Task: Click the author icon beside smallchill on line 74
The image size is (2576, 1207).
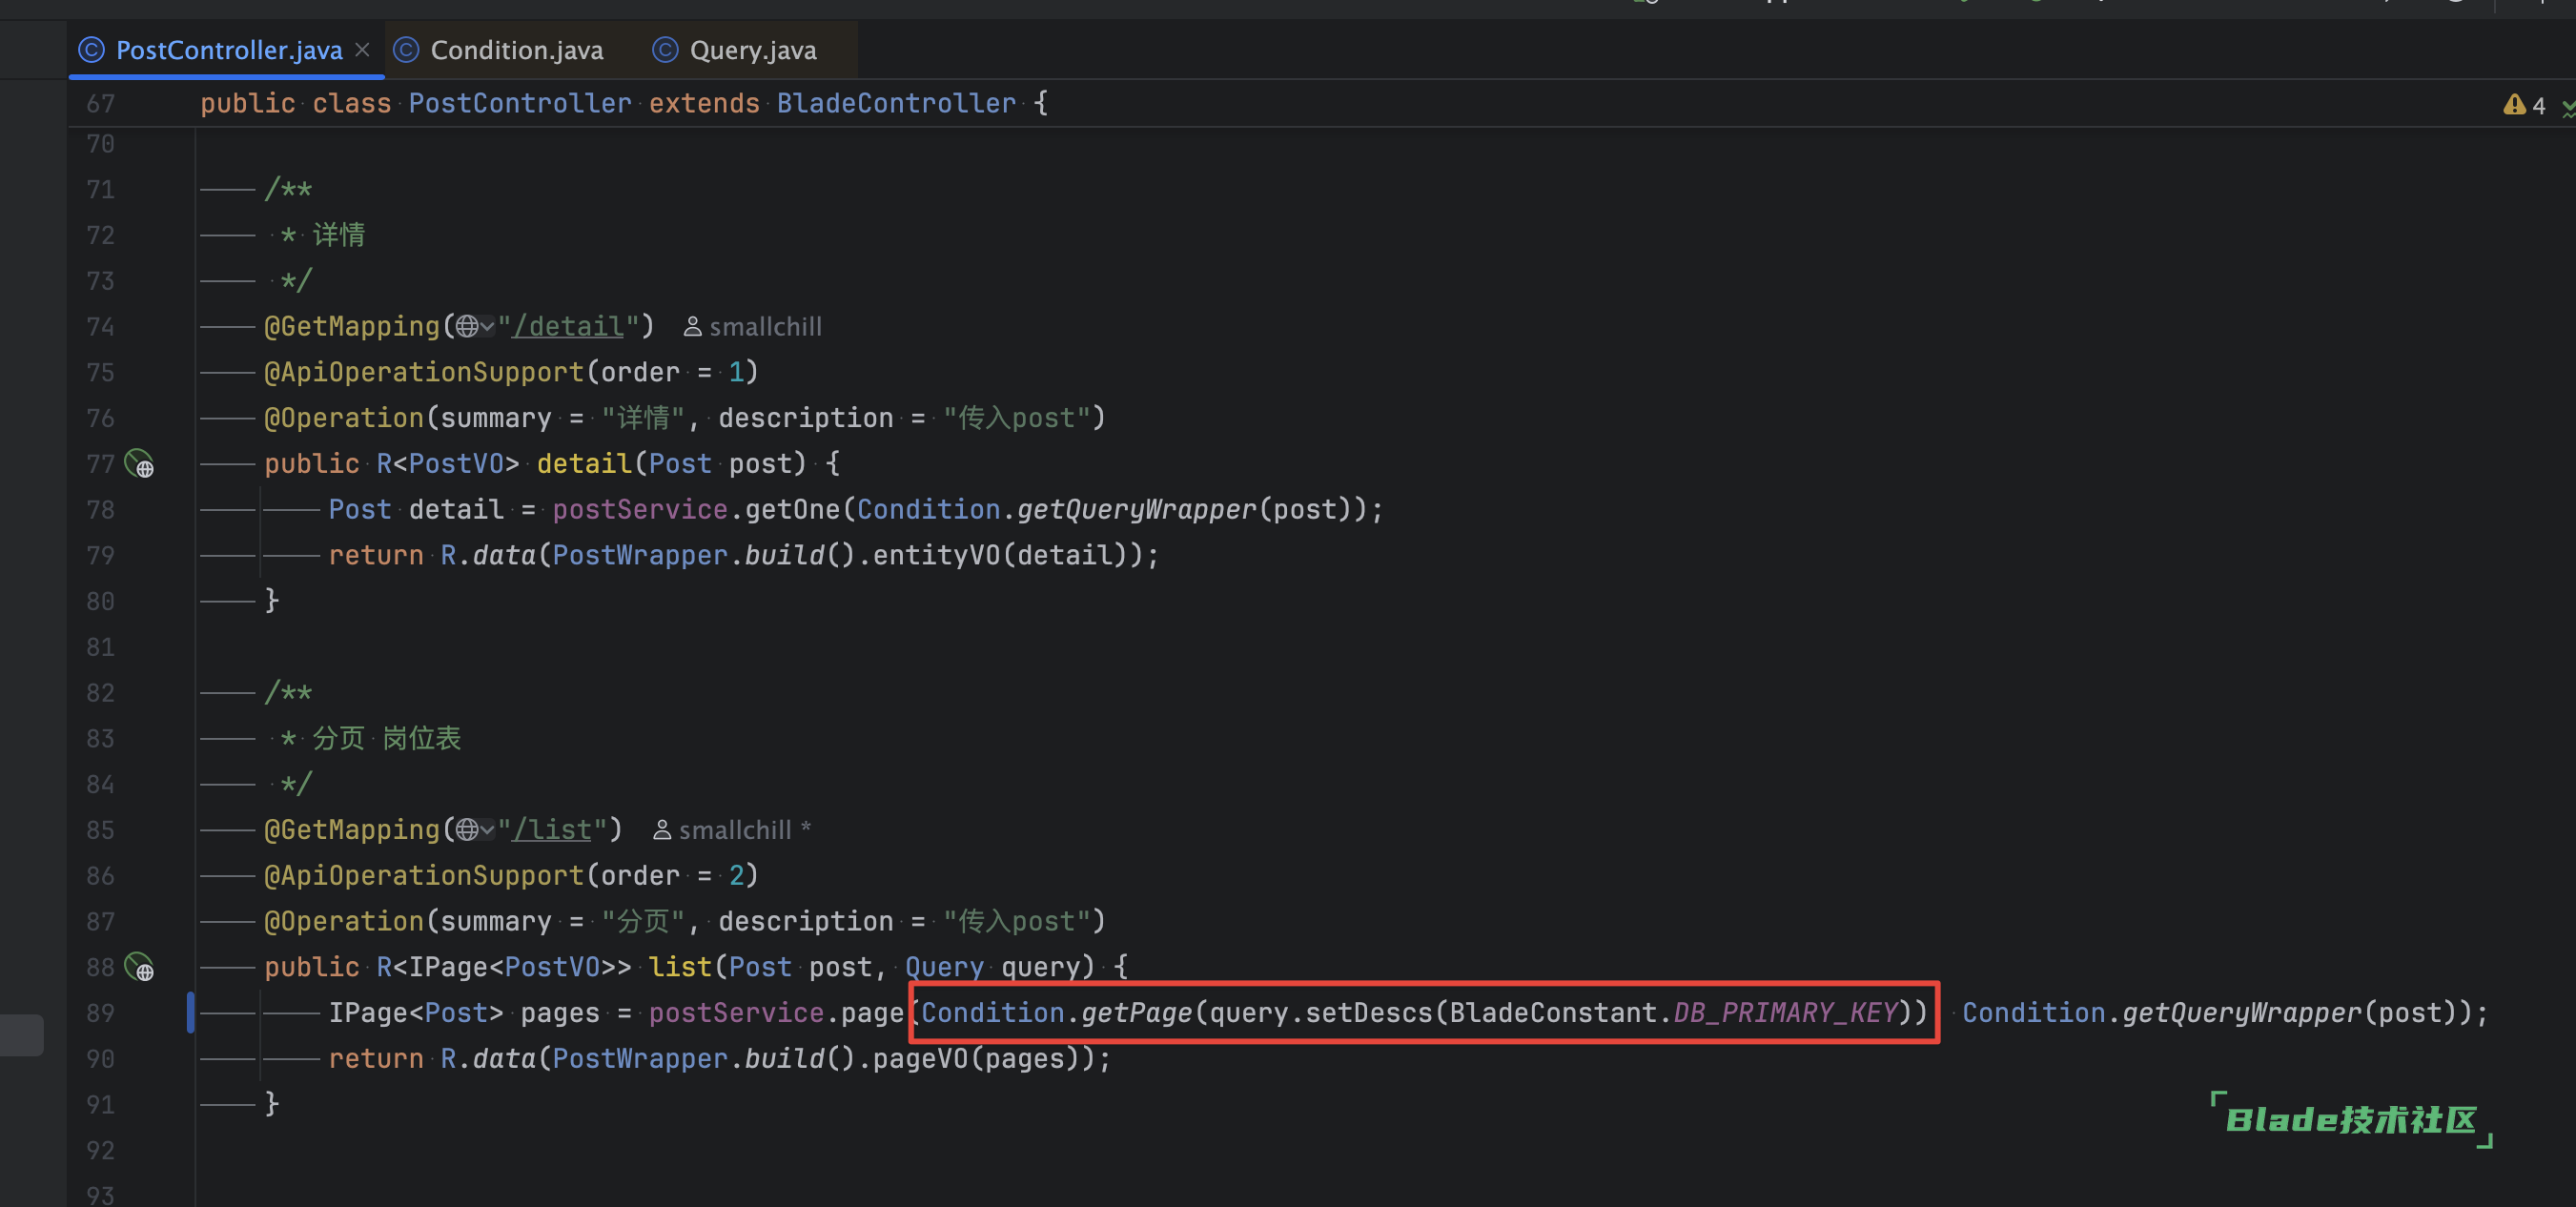Action: (x=692, y=327)
